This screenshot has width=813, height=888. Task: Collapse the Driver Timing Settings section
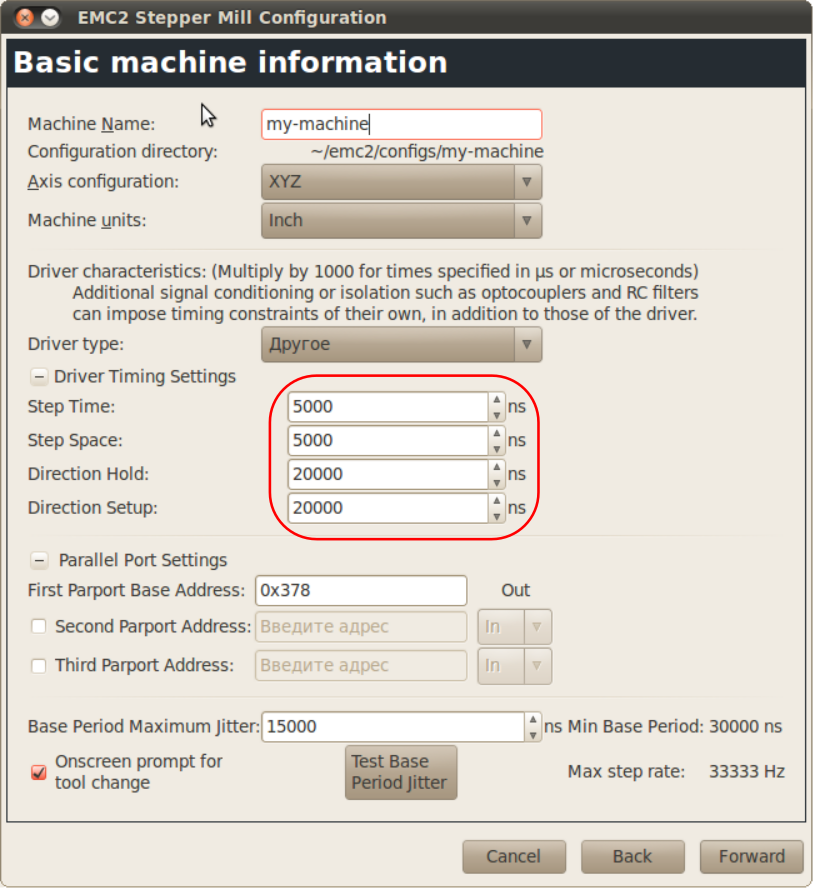[39, 377]
